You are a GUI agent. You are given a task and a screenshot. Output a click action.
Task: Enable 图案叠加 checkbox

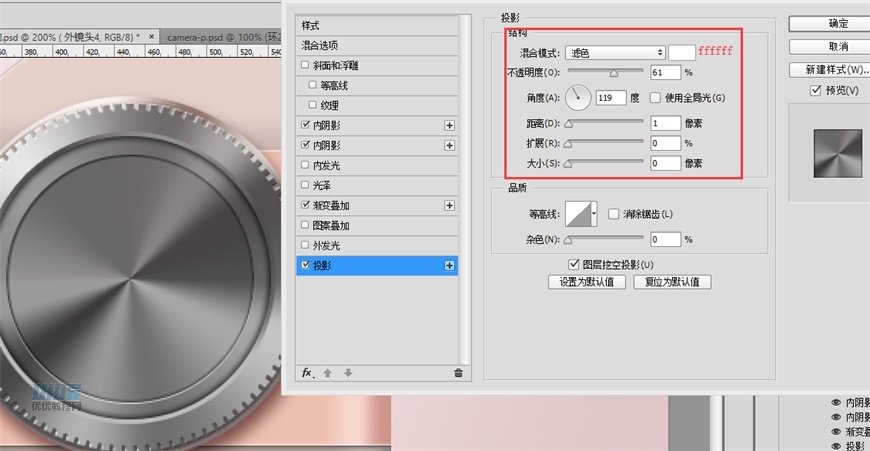[x=305, y=225]
